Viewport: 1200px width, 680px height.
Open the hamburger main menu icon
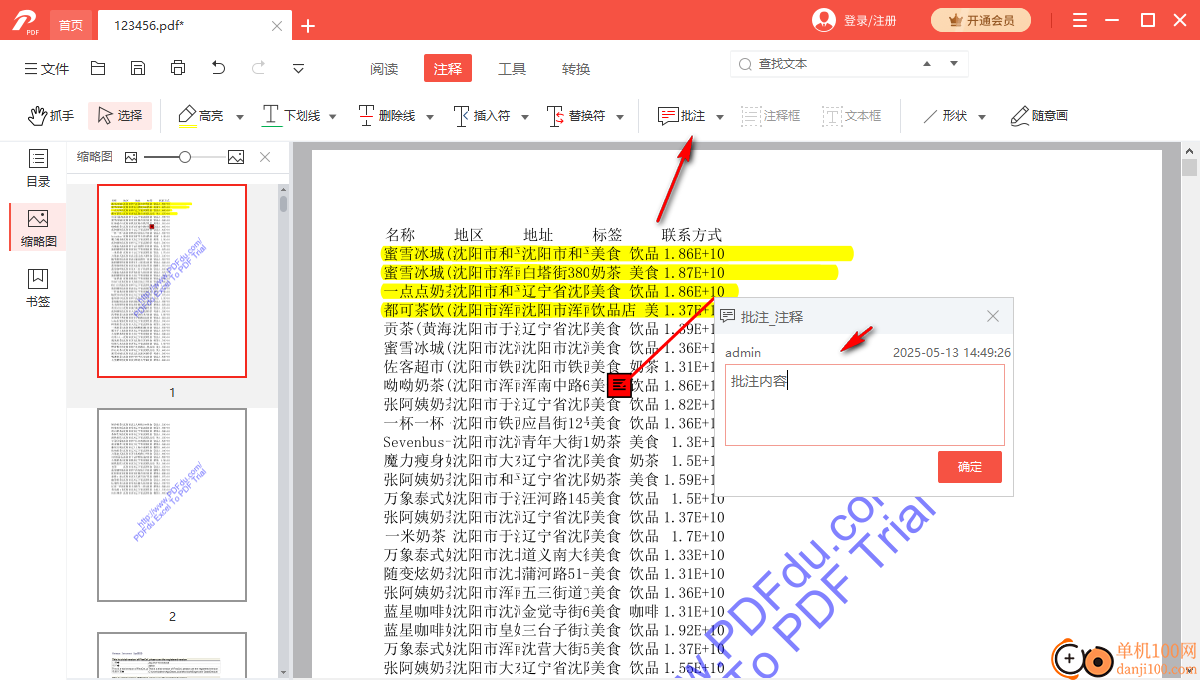[x=1080, y=20]
